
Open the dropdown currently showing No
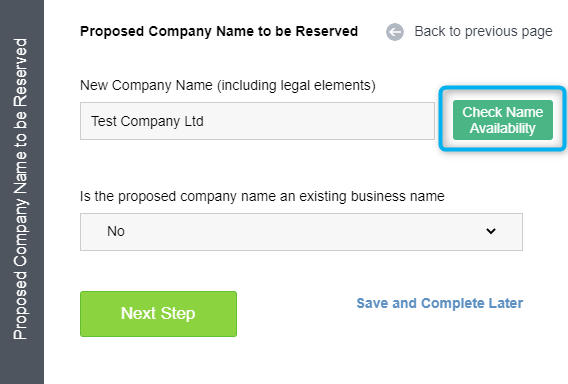coord(301,232)
